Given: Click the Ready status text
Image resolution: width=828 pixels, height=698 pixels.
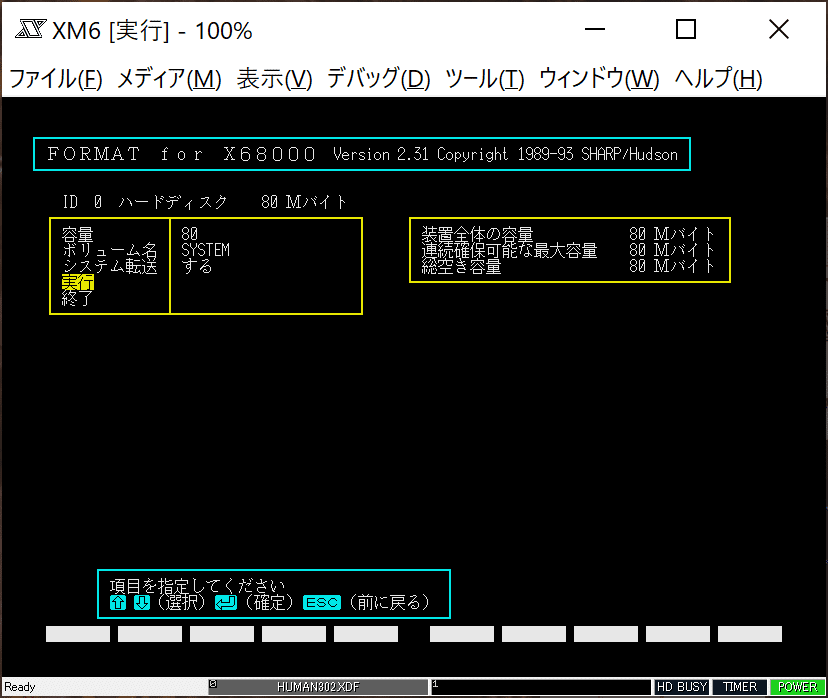Looking at the screenshot, I should 20,687.
